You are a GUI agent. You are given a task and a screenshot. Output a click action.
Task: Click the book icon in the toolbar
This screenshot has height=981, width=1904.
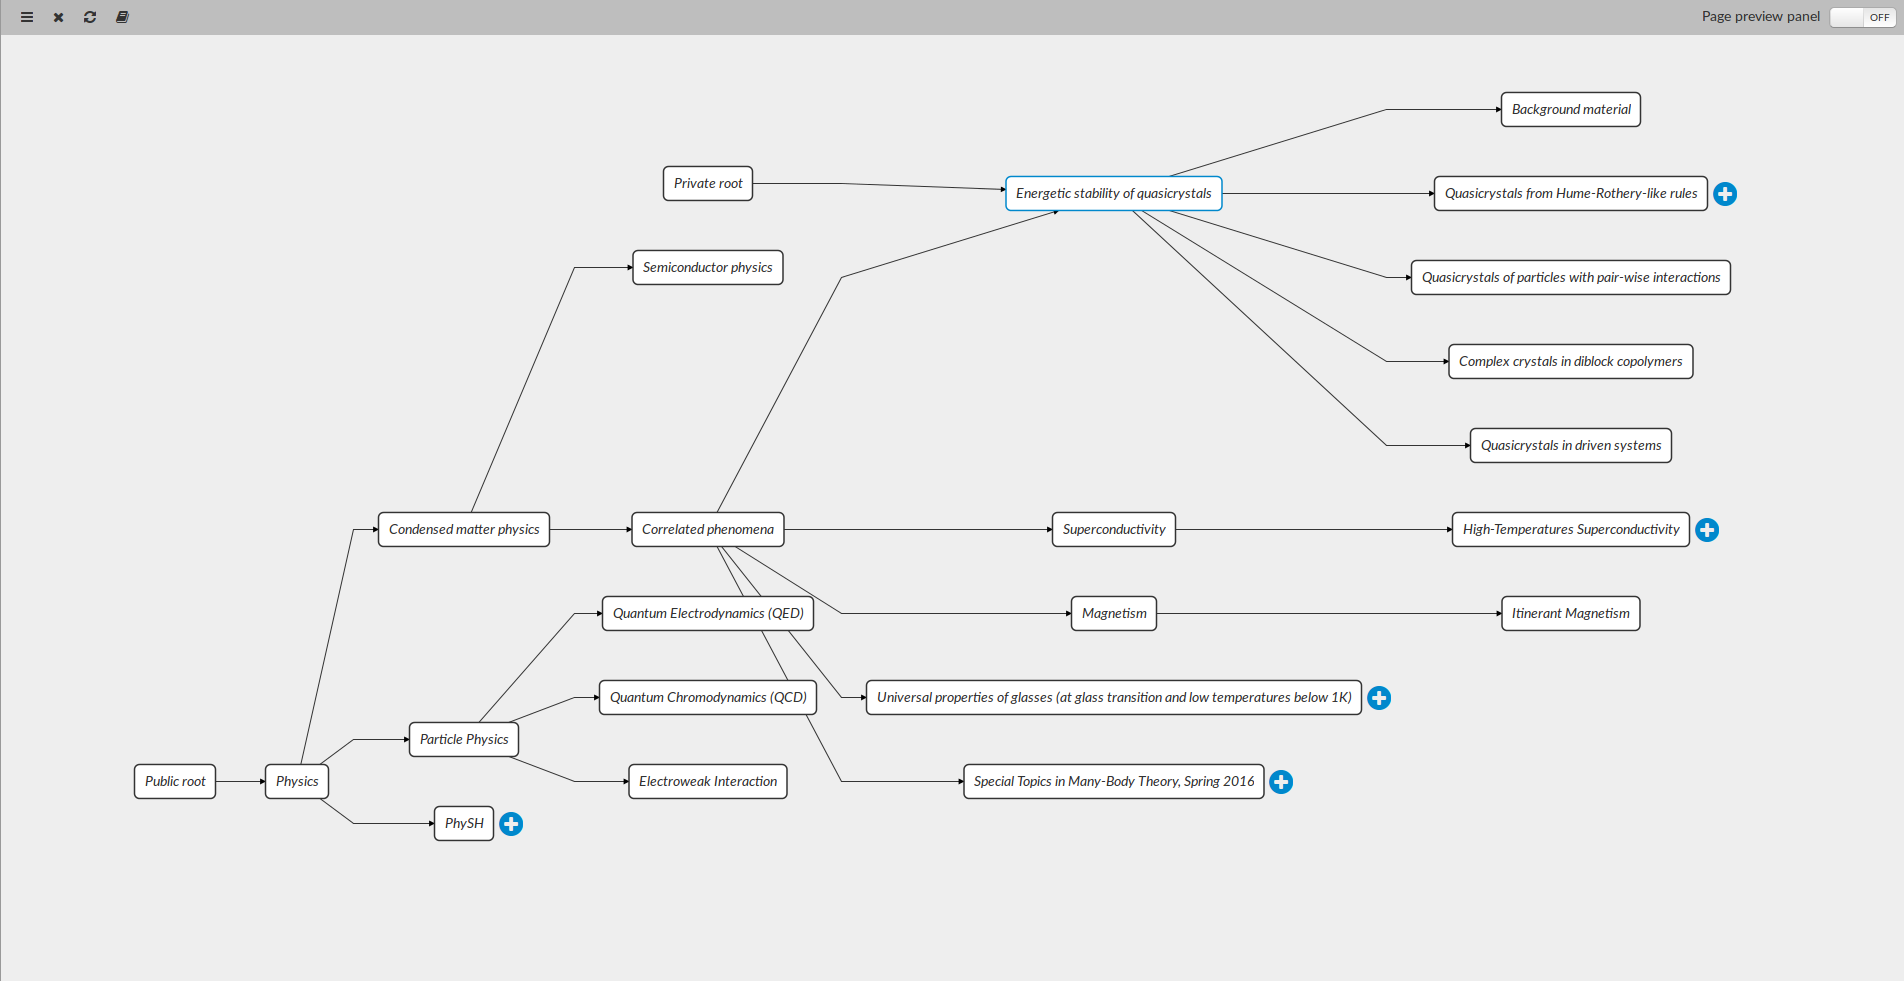[122, 17]
